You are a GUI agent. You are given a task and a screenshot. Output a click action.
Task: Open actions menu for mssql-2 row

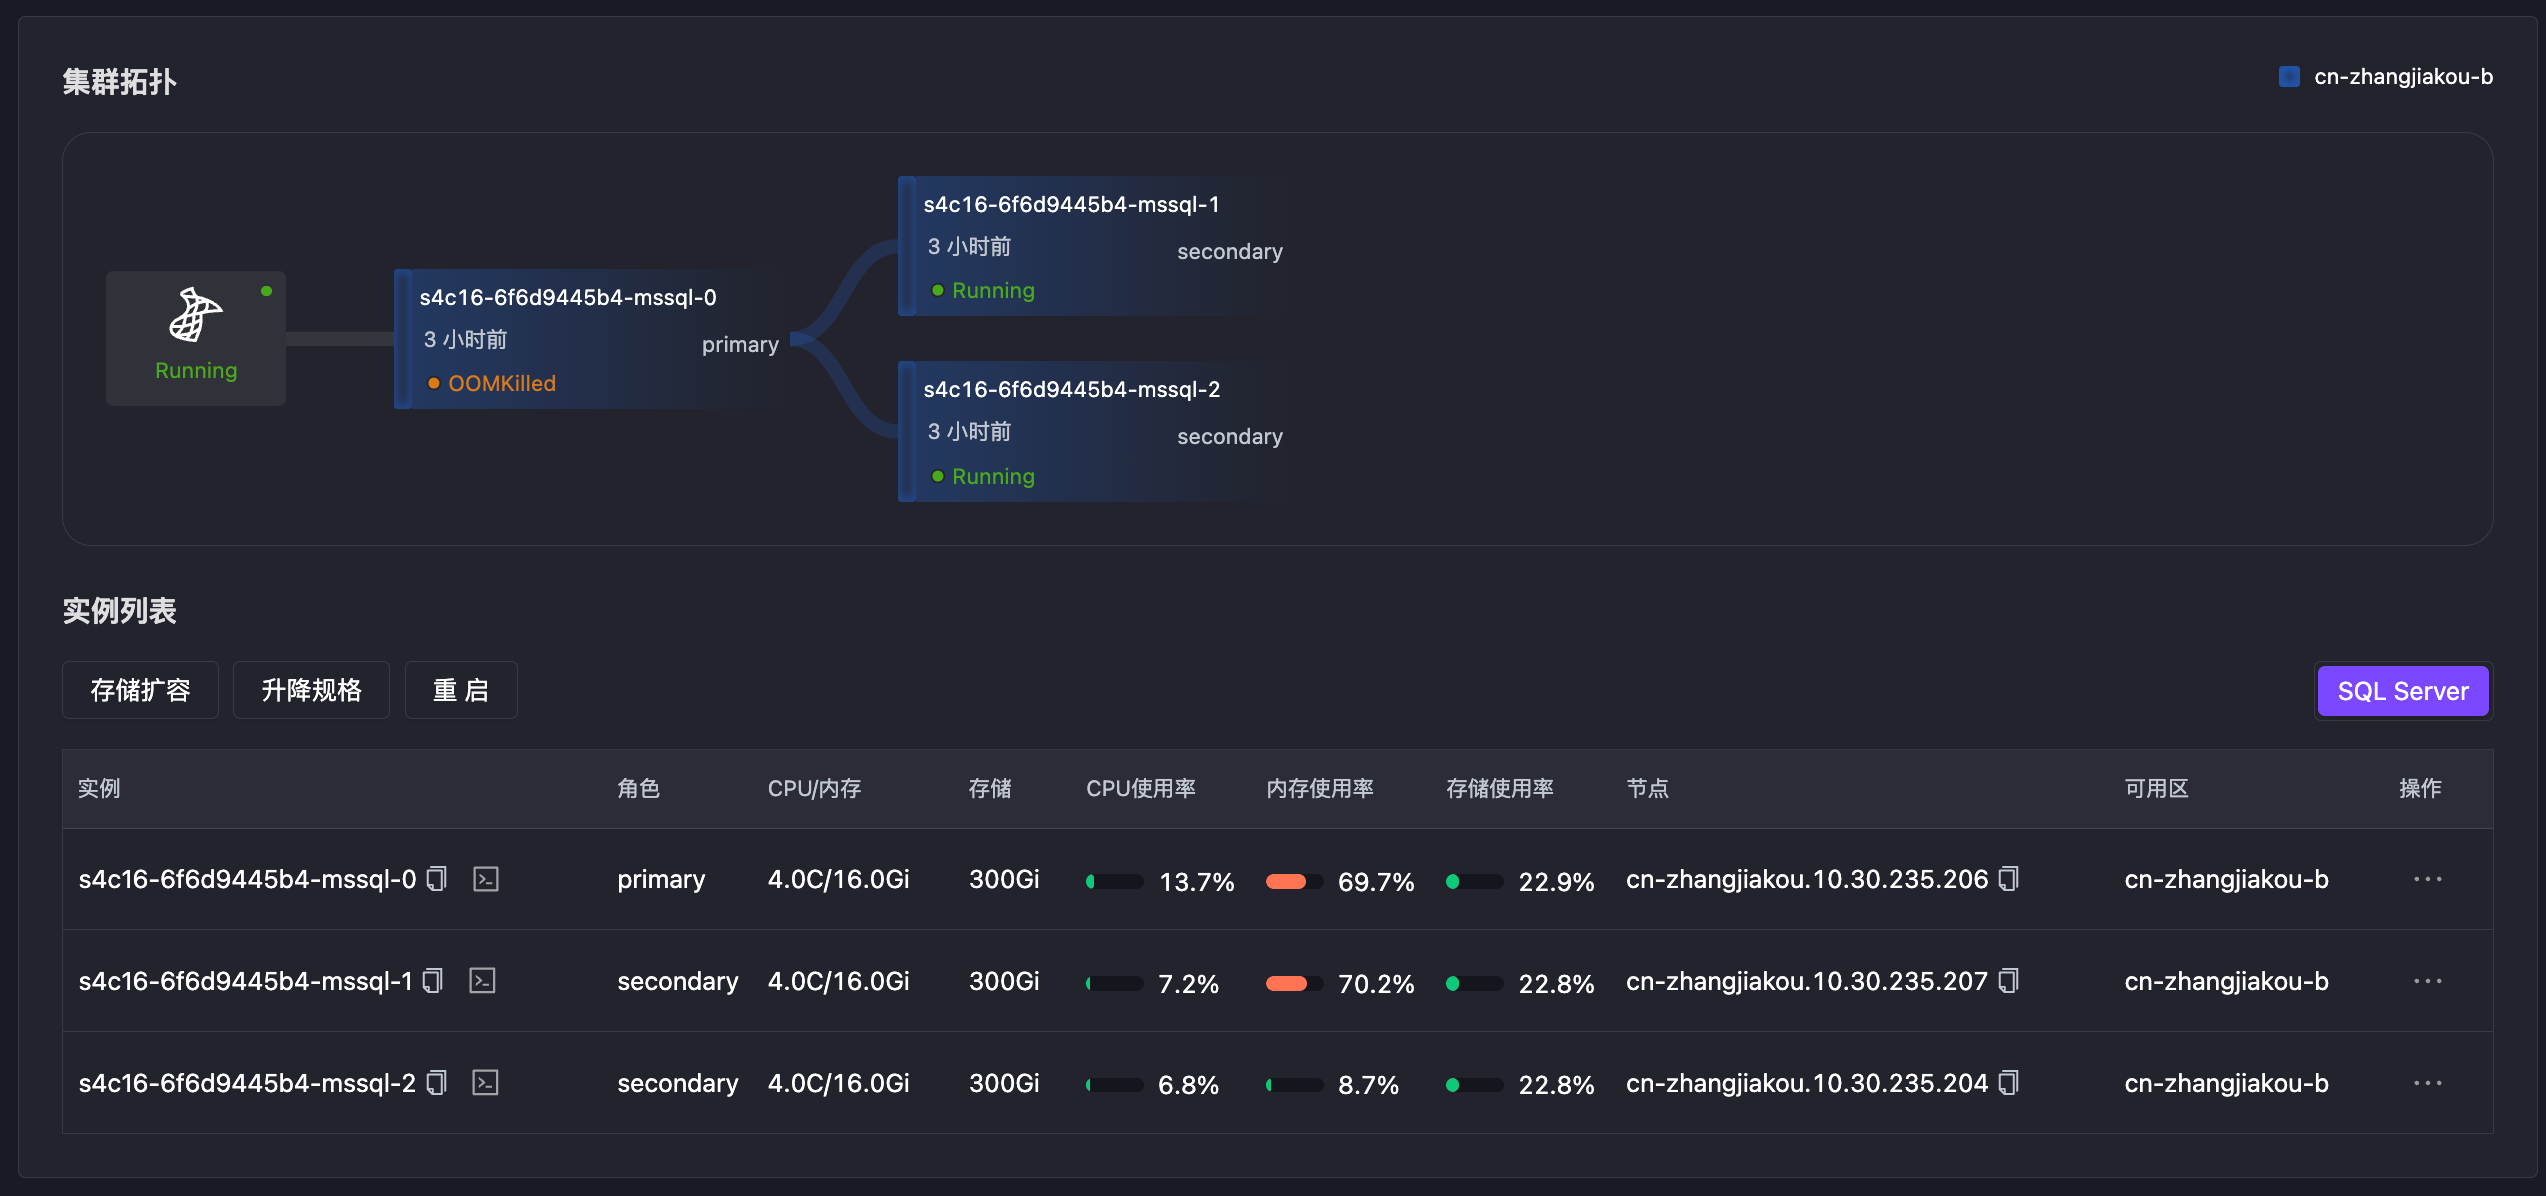coord(2428,1083)
